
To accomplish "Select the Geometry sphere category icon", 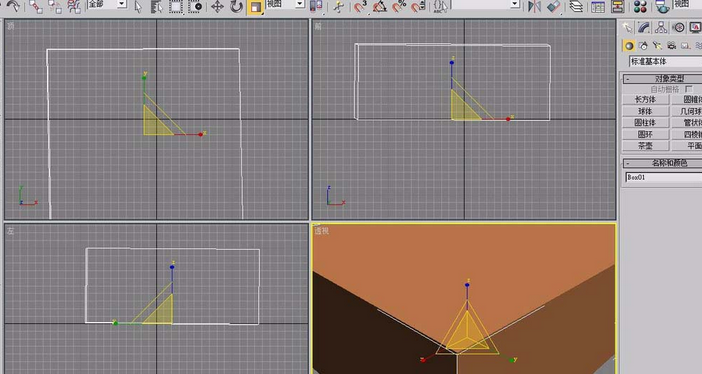I will (x=629, y=46).
